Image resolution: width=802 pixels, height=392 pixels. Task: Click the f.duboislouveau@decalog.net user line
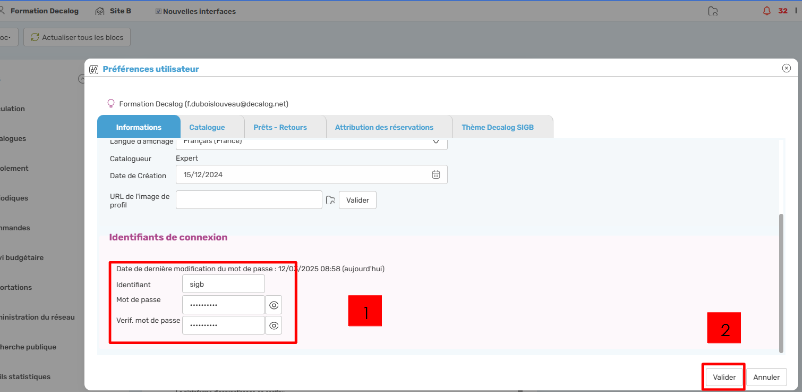tap(204, 104)
